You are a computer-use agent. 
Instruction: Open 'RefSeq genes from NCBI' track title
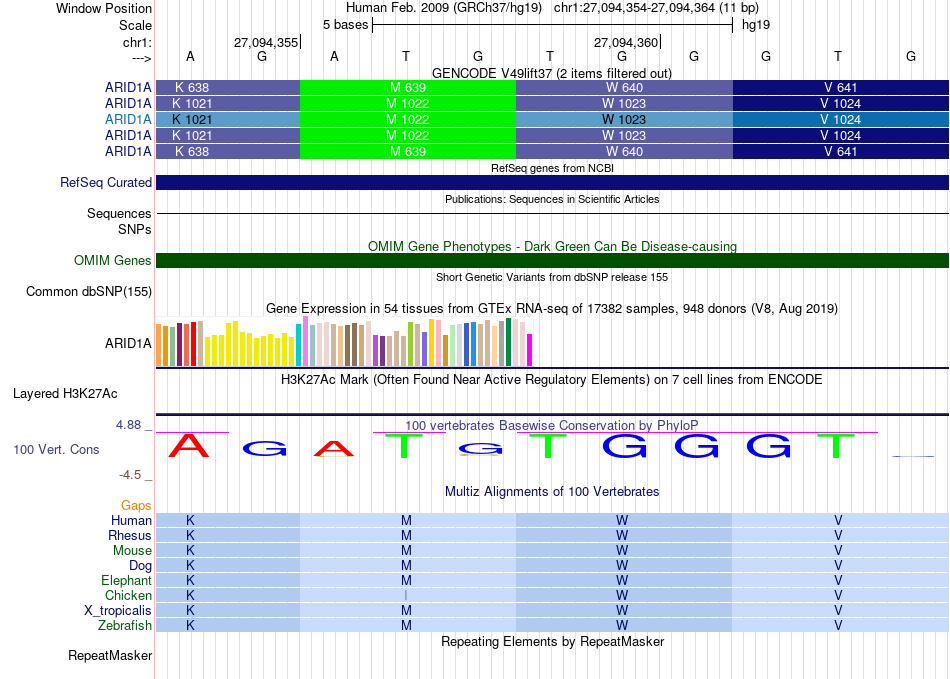552,168
